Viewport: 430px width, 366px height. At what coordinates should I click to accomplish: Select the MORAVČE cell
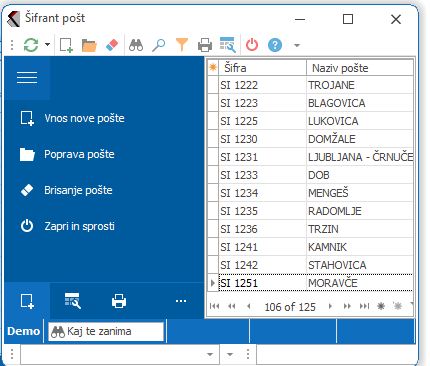pyautogui.click(x=360, y=283)
